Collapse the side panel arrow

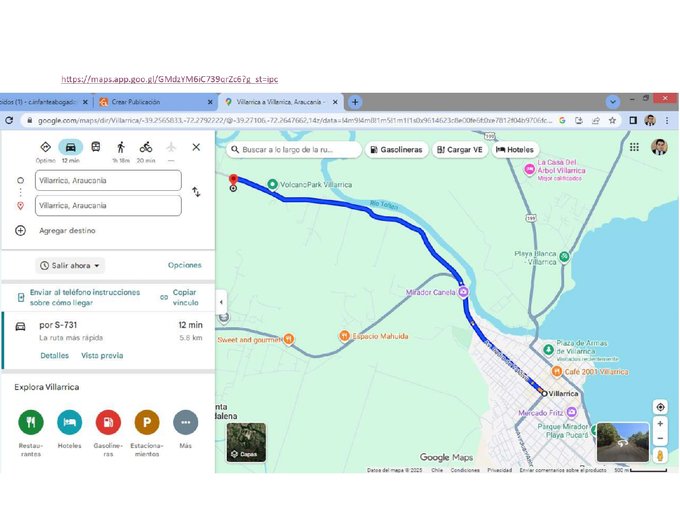click(x=220, y=302)
